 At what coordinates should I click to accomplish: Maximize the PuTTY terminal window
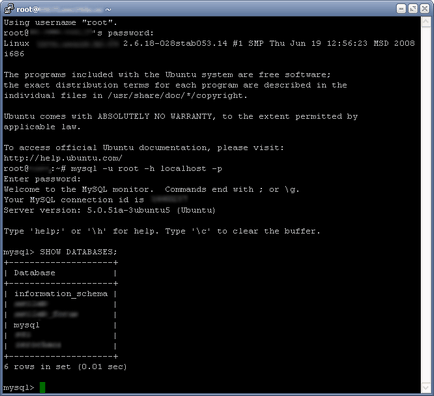coord(413,9)
